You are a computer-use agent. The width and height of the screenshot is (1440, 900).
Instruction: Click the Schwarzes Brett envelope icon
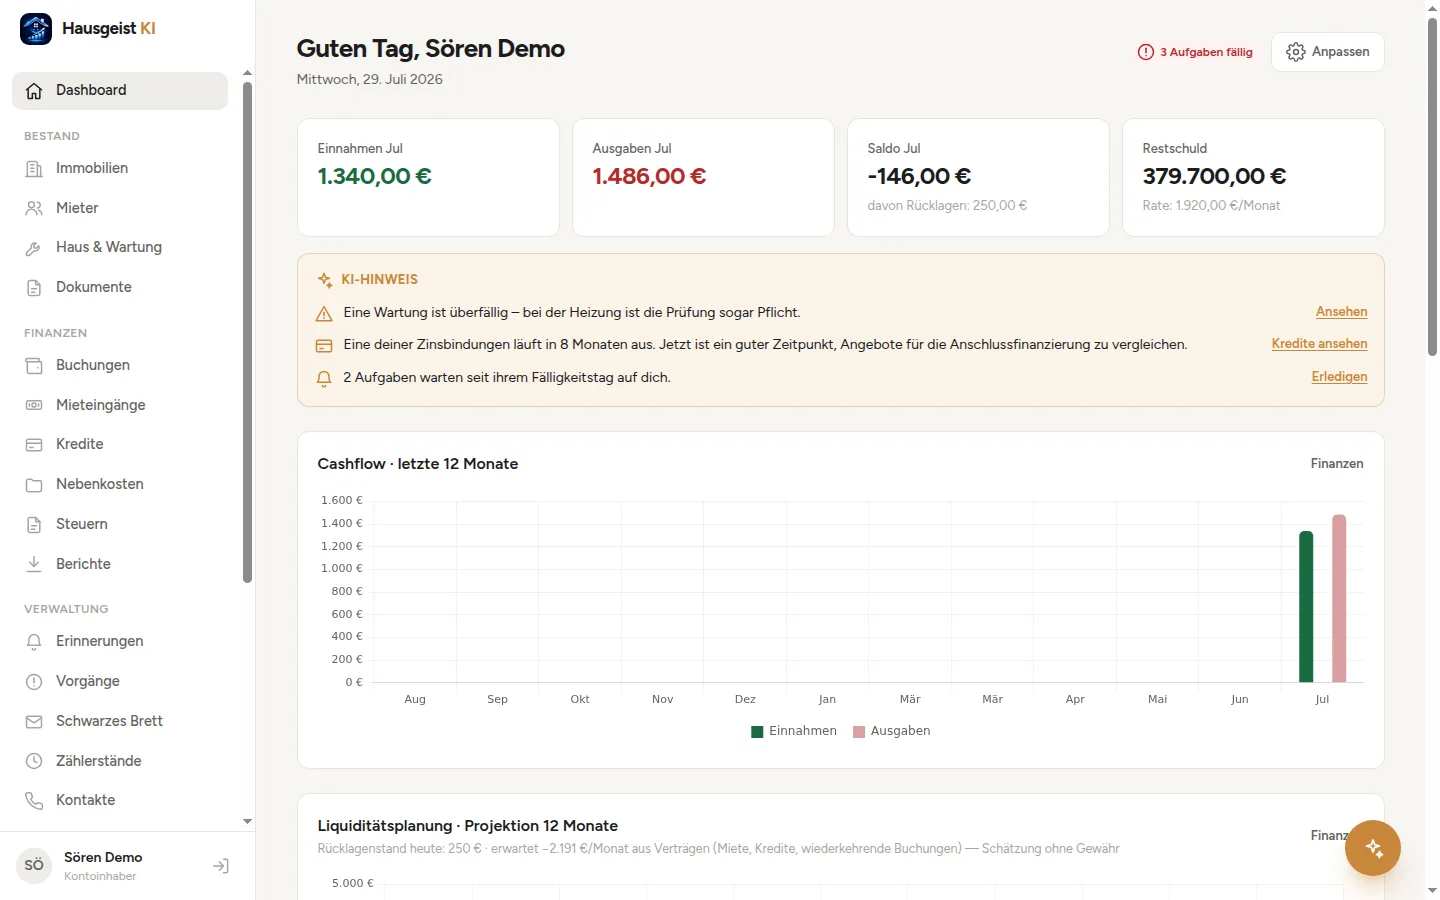click(x=34, y=721)
